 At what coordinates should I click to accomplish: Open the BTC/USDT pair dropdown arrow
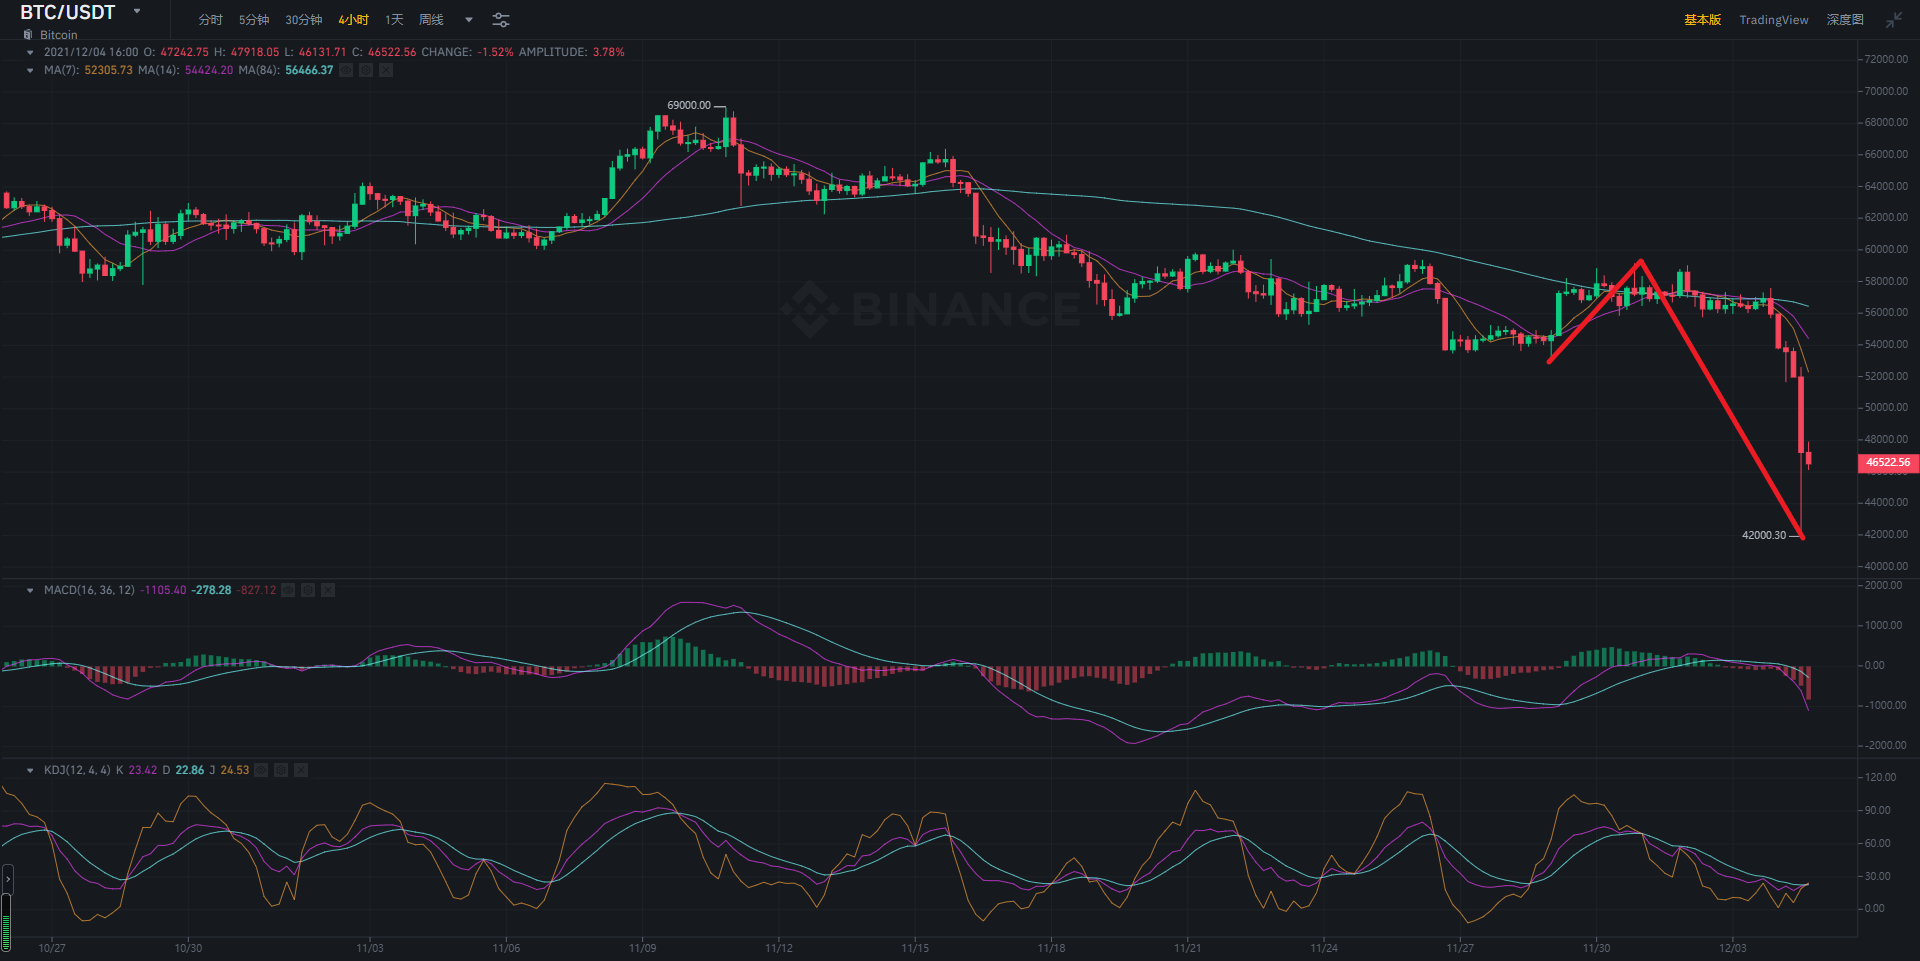pyautogui.click(x=137, y=12)
